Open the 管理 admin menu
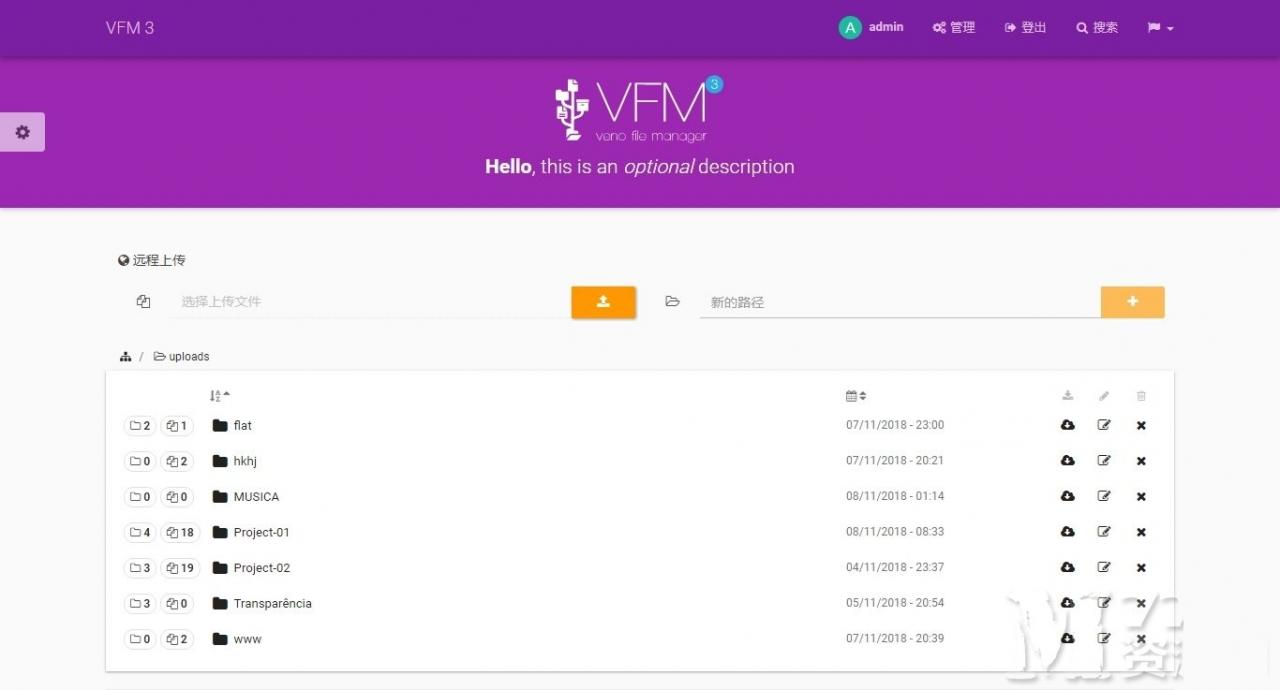1280x690 pixels. pyautogui.click(x=954, y=28)
